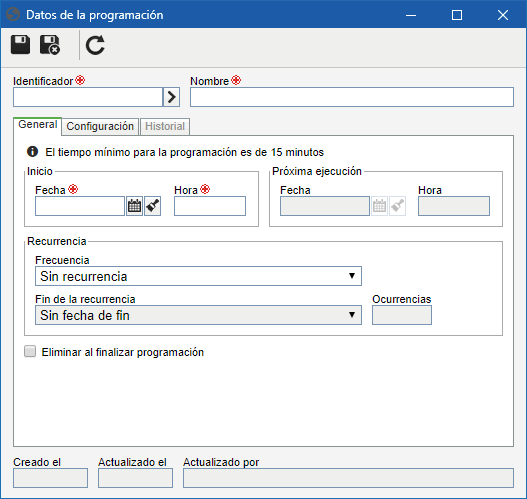This screenshot has height=499, width=527.
Task: Click the globe icon in title bar
Action: tap(13, 15)
